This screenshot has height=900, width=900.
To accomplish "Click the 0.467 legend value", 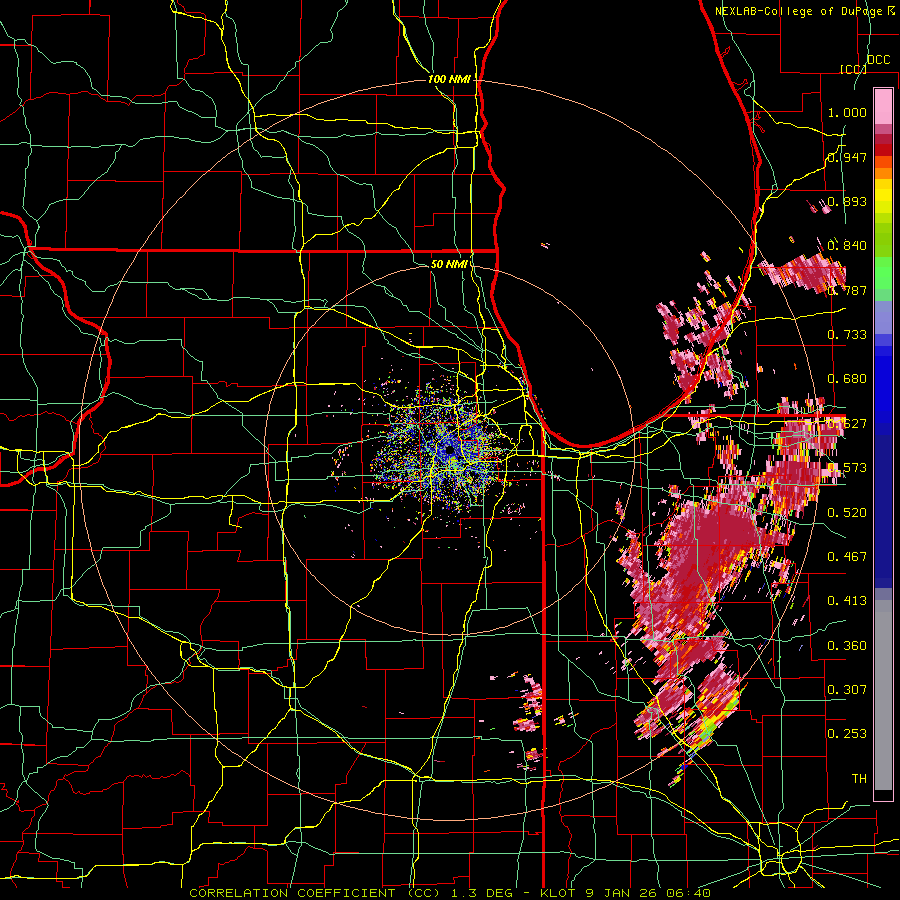I will point(847,557).
